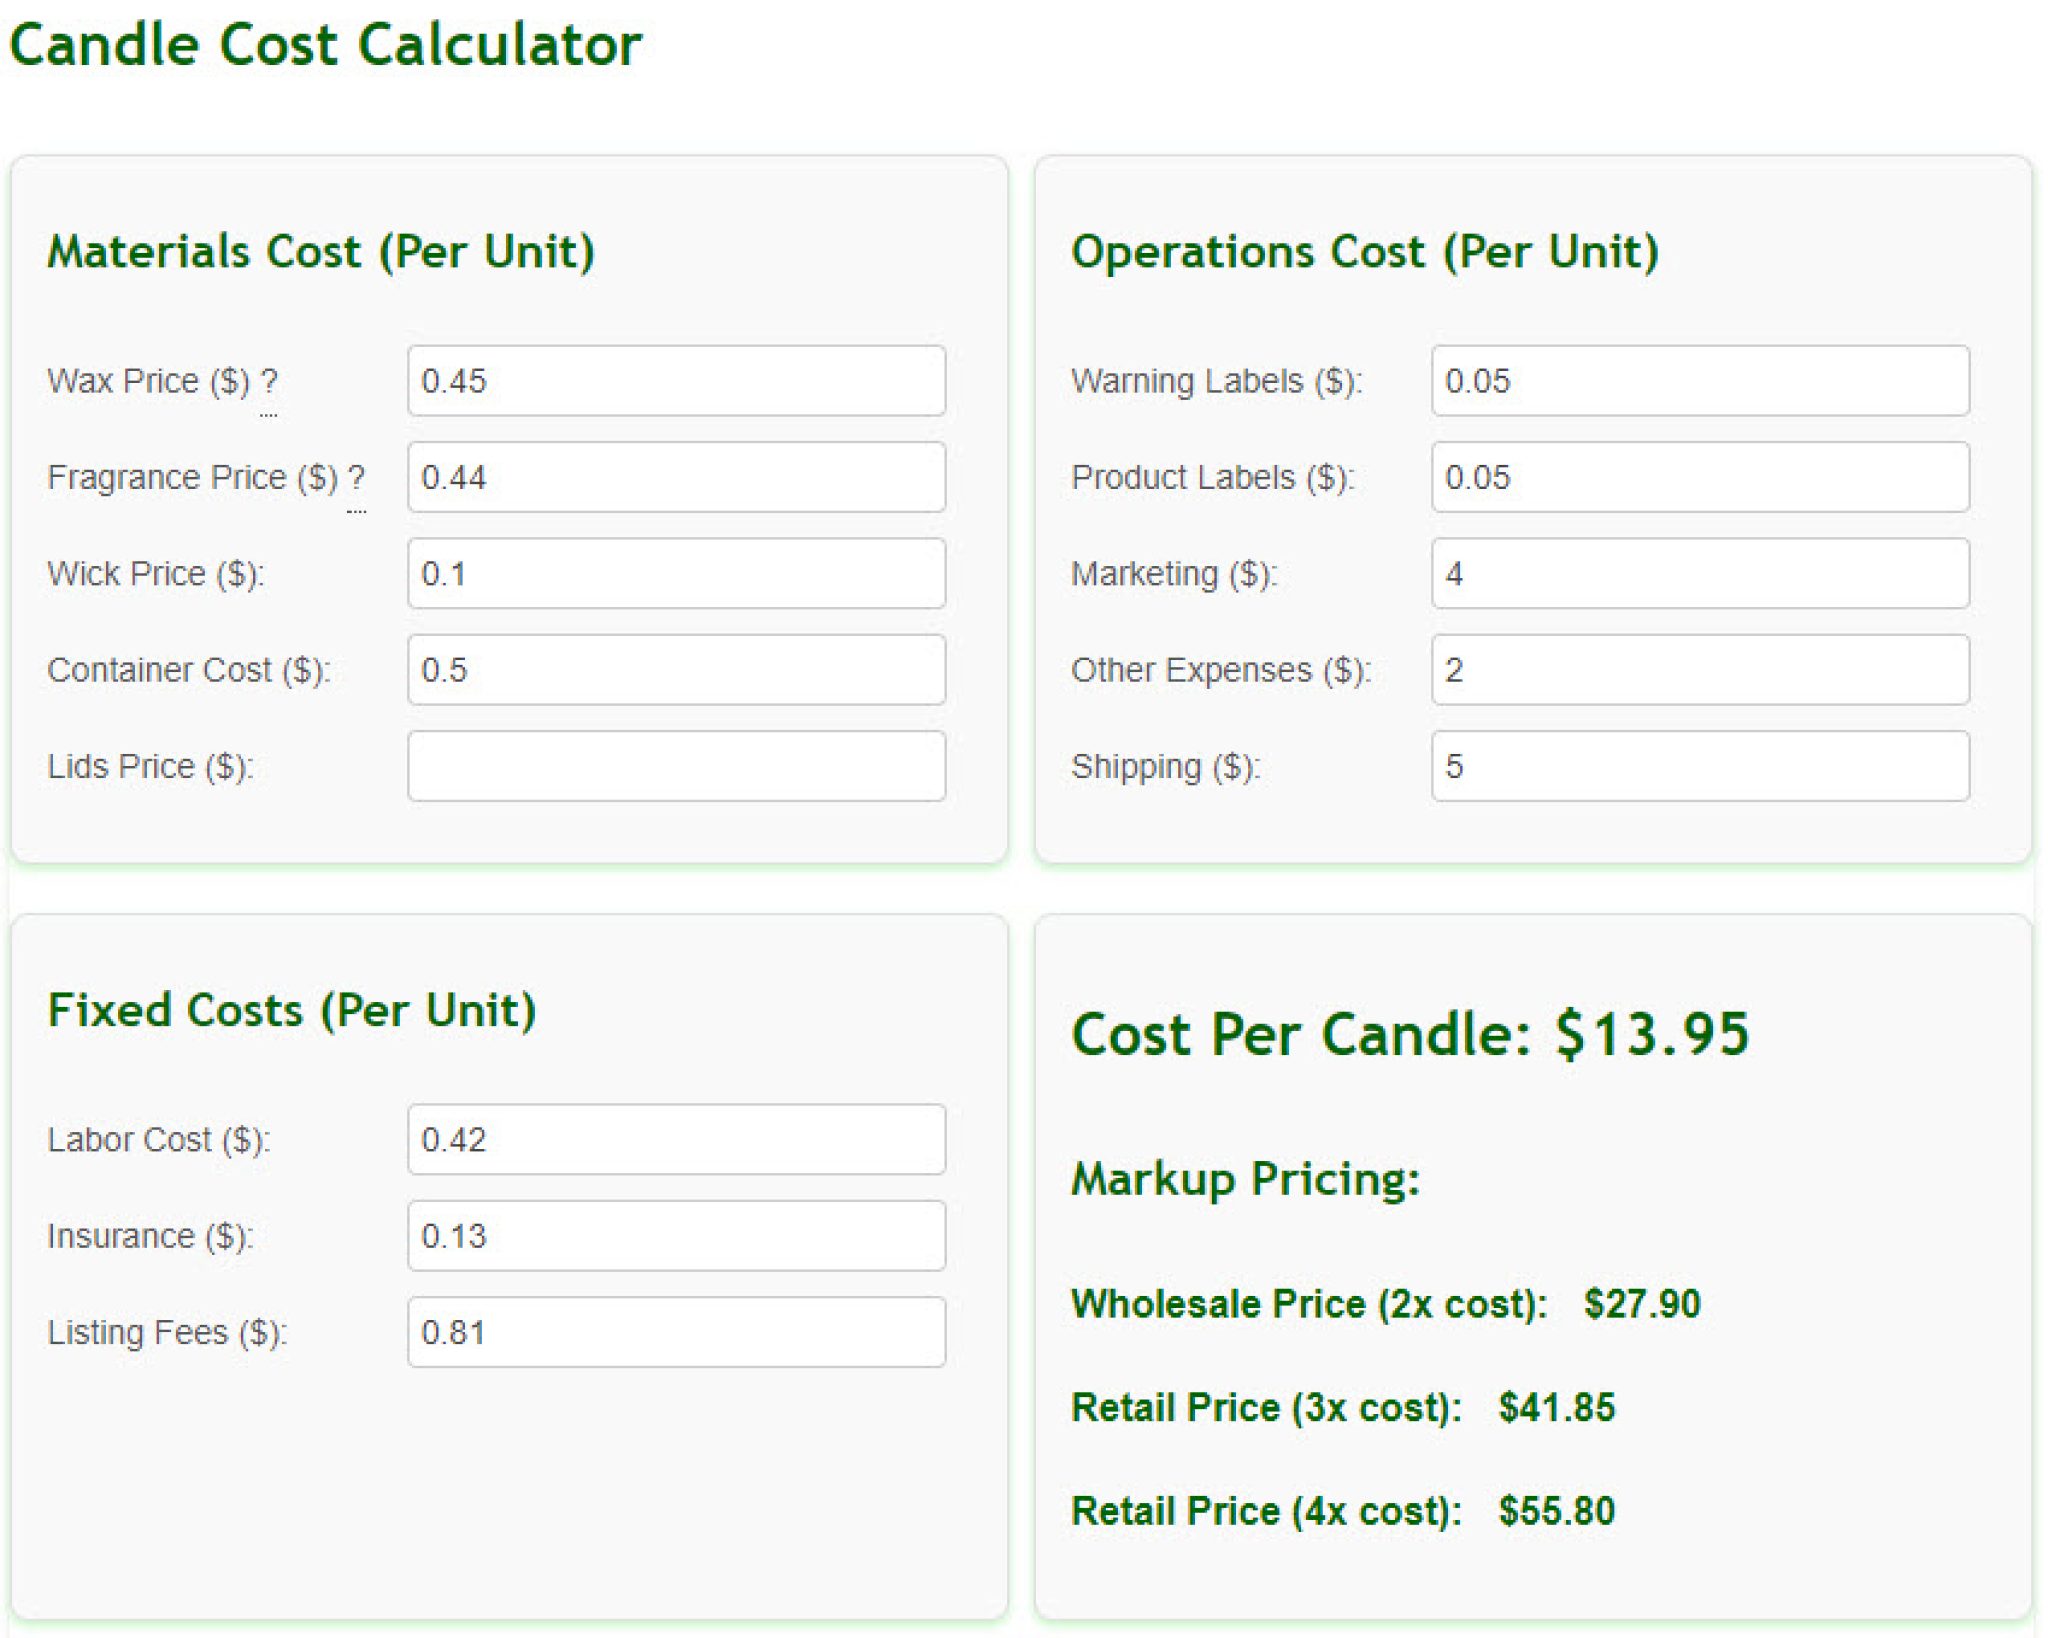
Task: Click the Warning Labels cost field
Action: coord(1700,381)
